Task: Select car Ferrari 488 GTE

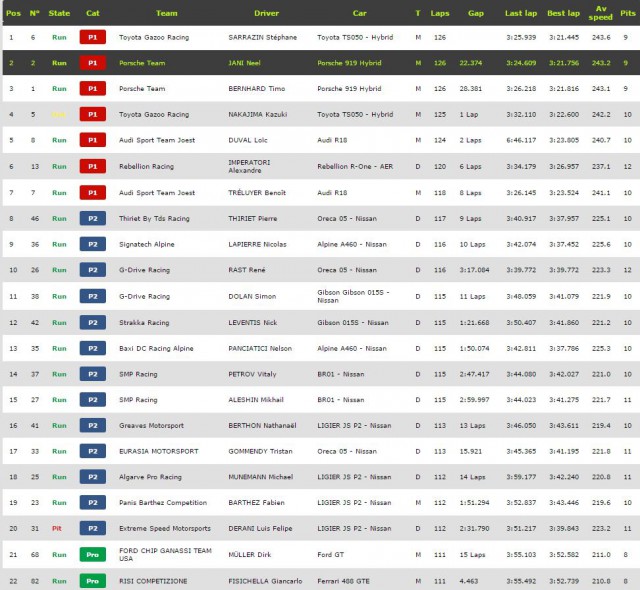Action: click(343, 581)
